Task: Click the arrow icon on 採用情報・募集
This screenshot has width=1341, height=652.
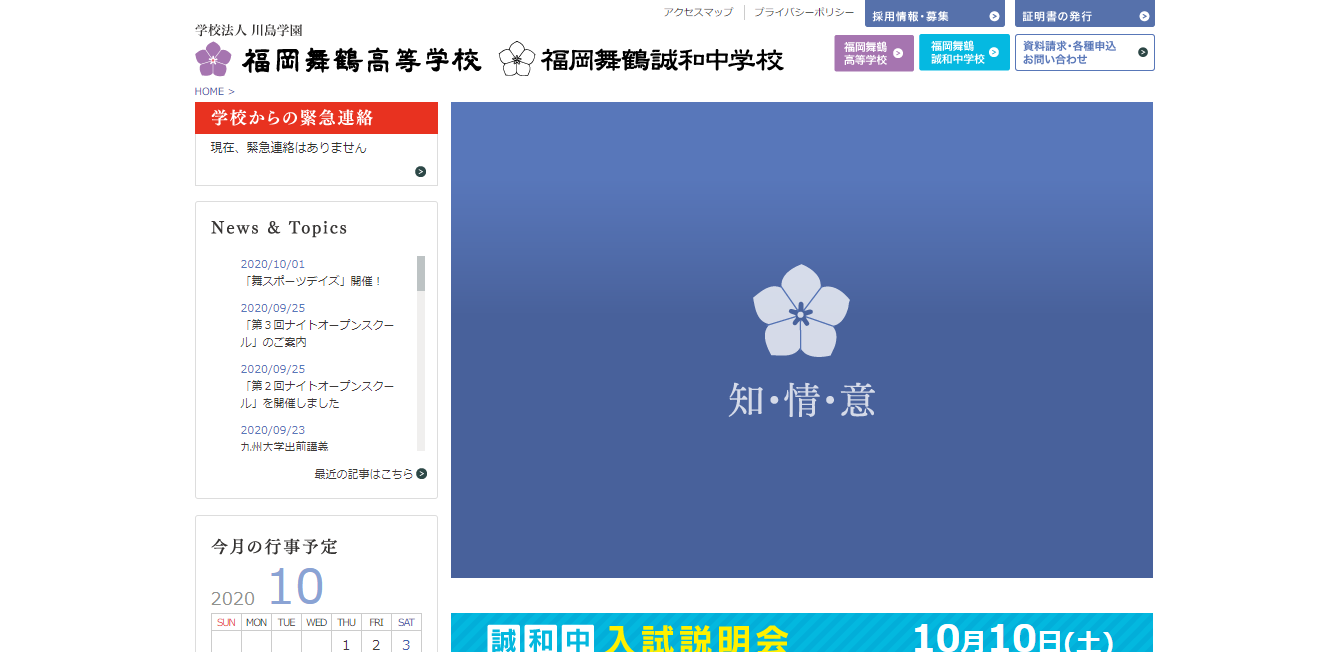Action: [x=993, y=15]
